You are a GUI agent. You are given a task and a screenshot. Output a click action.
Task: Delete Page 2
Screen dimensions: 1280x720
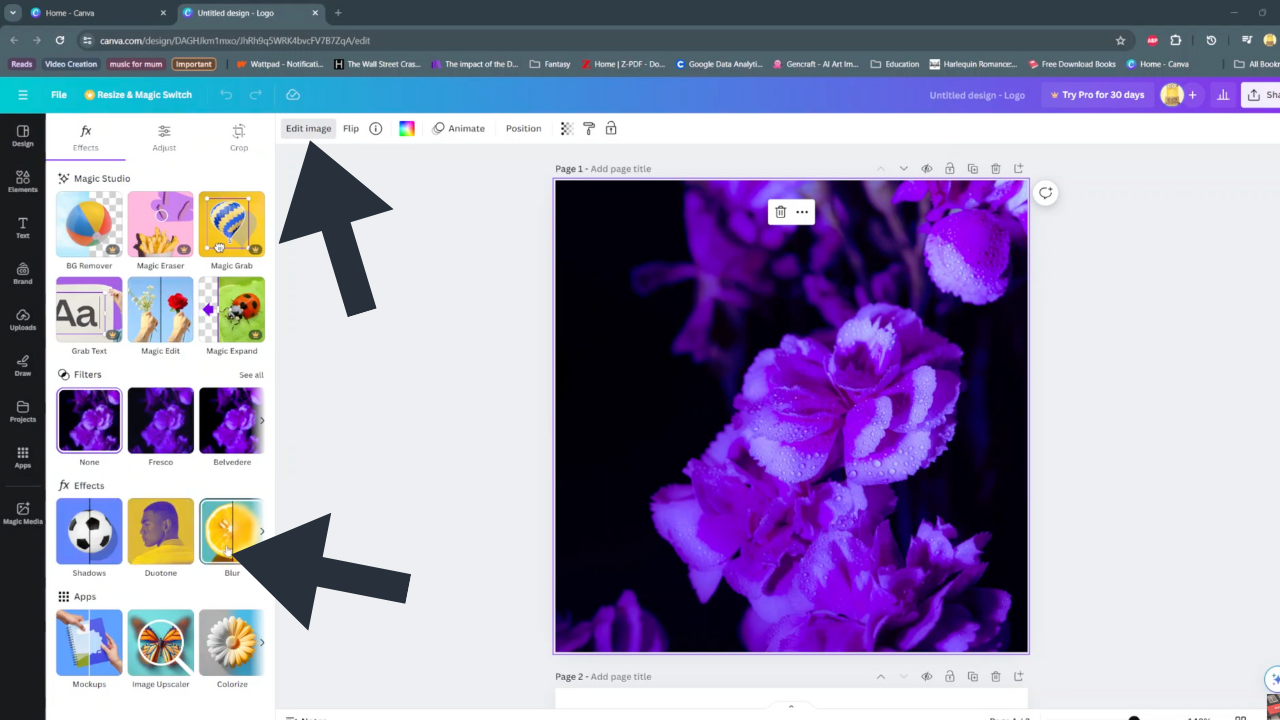click(x=996, y=677)
